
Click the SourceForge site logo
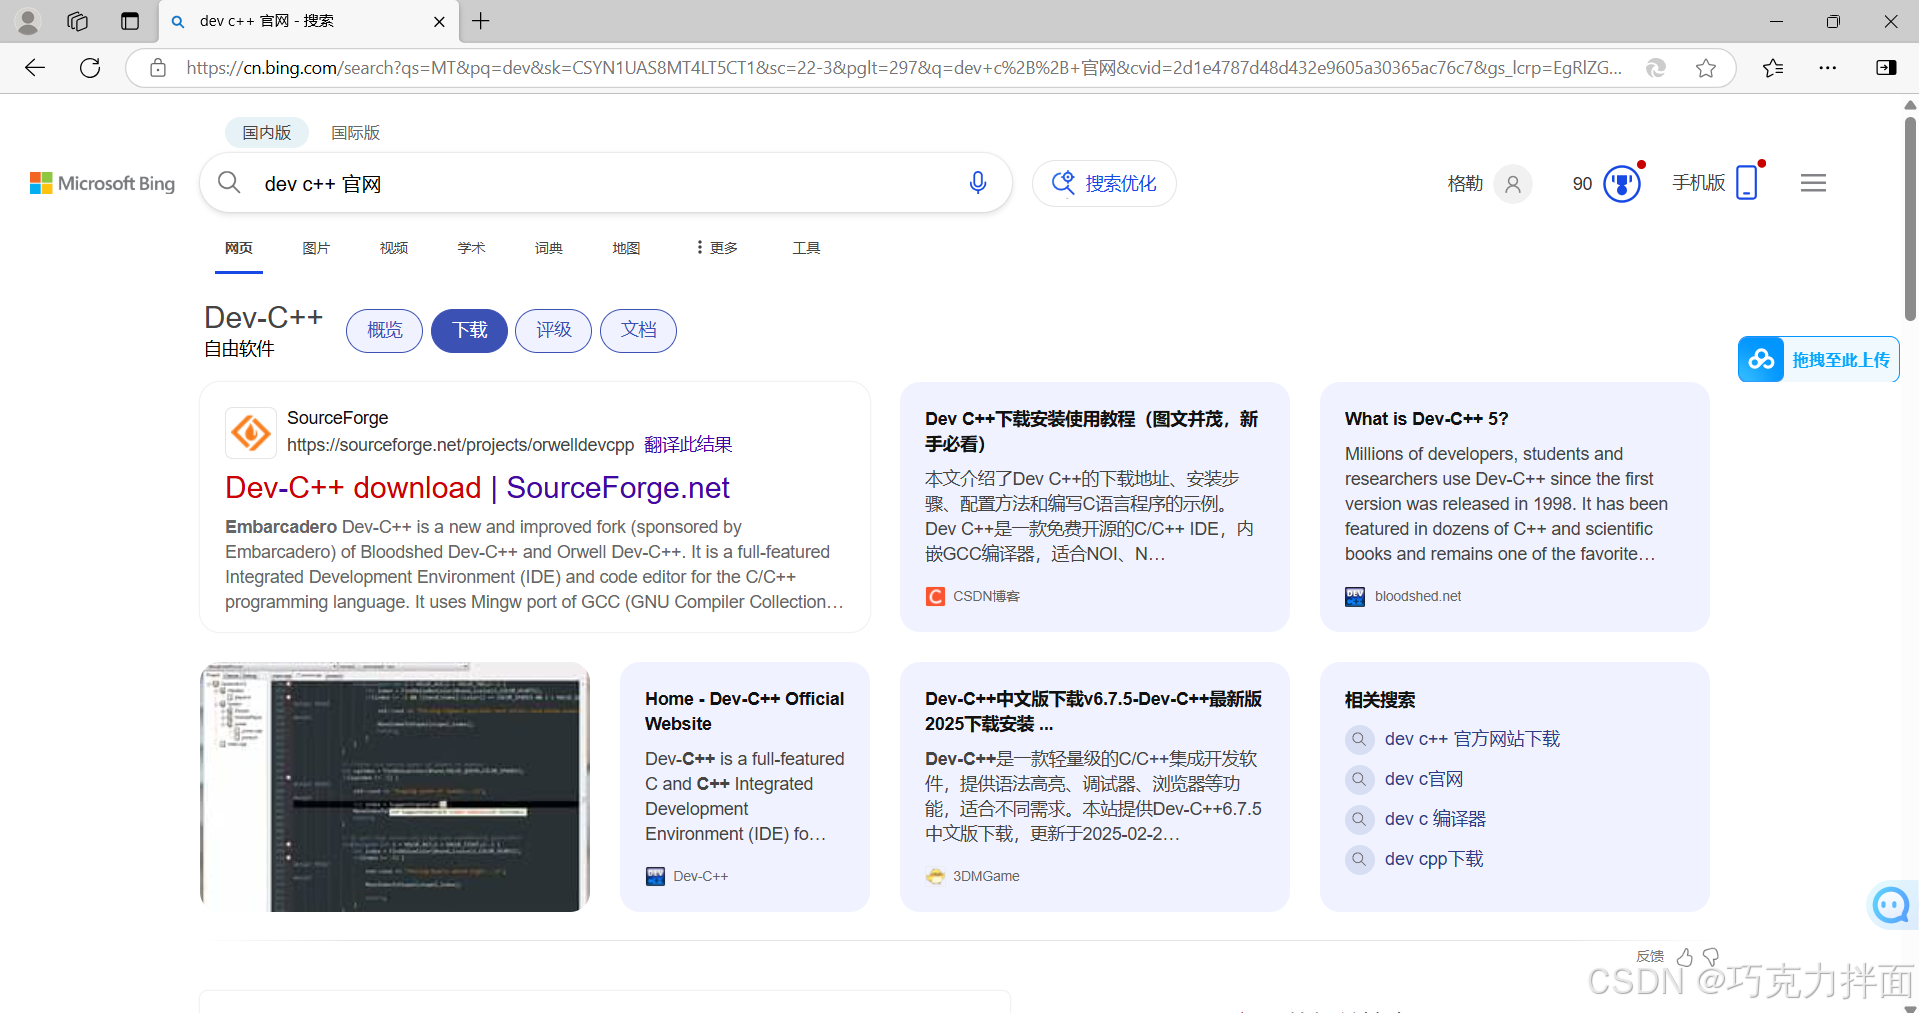click(x=251, y=433)
